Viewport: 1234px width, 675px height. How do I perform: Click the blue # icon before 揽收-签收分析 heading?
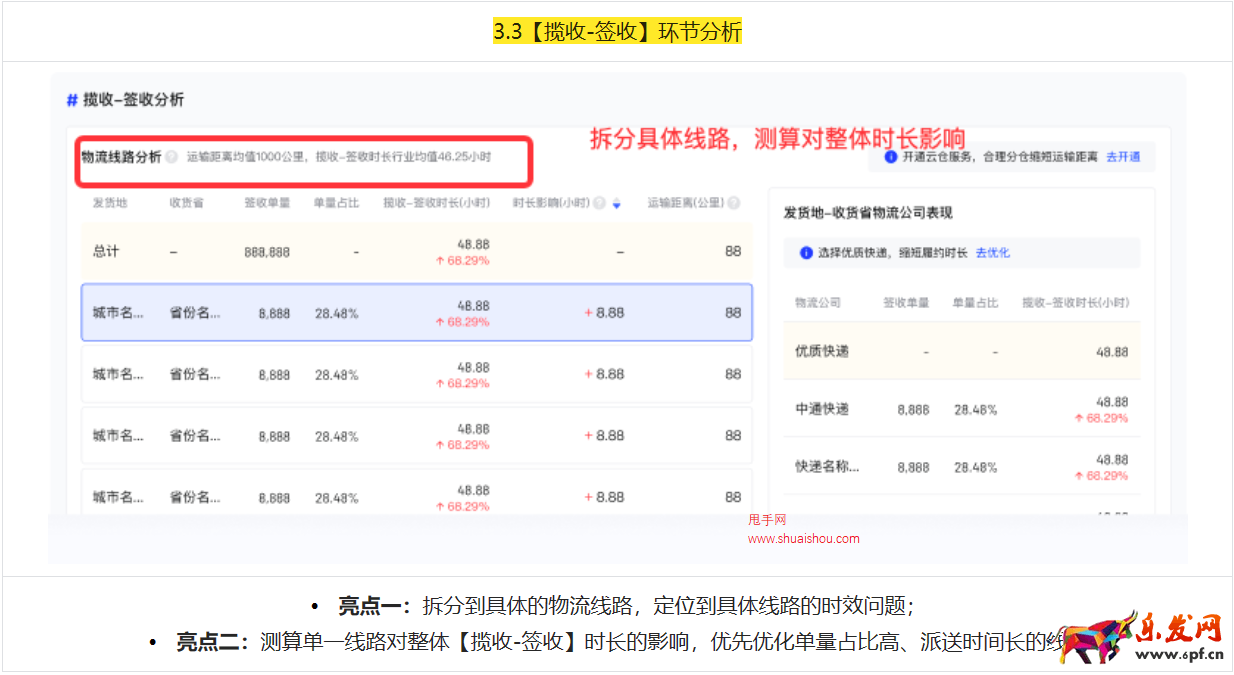pyautogui.click(x=70, y=100)
